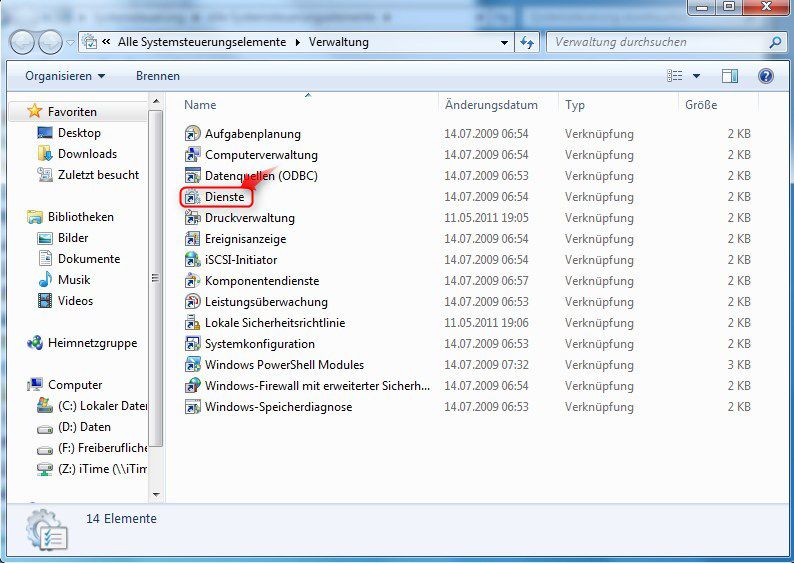The height and width of the screenshot is (563, 794).
Task: Select network drive (Z:) iTime
Action: (x=102, y=469)
